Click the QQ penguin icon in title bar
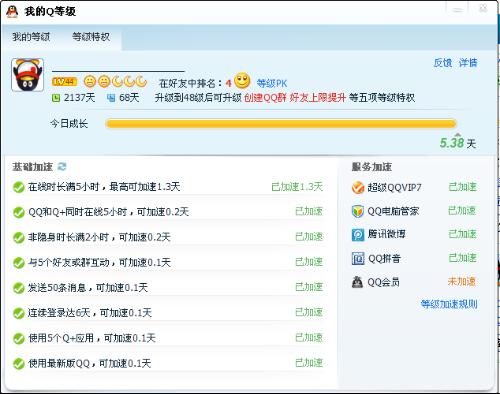Image resolution: width=500 pixels, height=394 pixels. 13,12
